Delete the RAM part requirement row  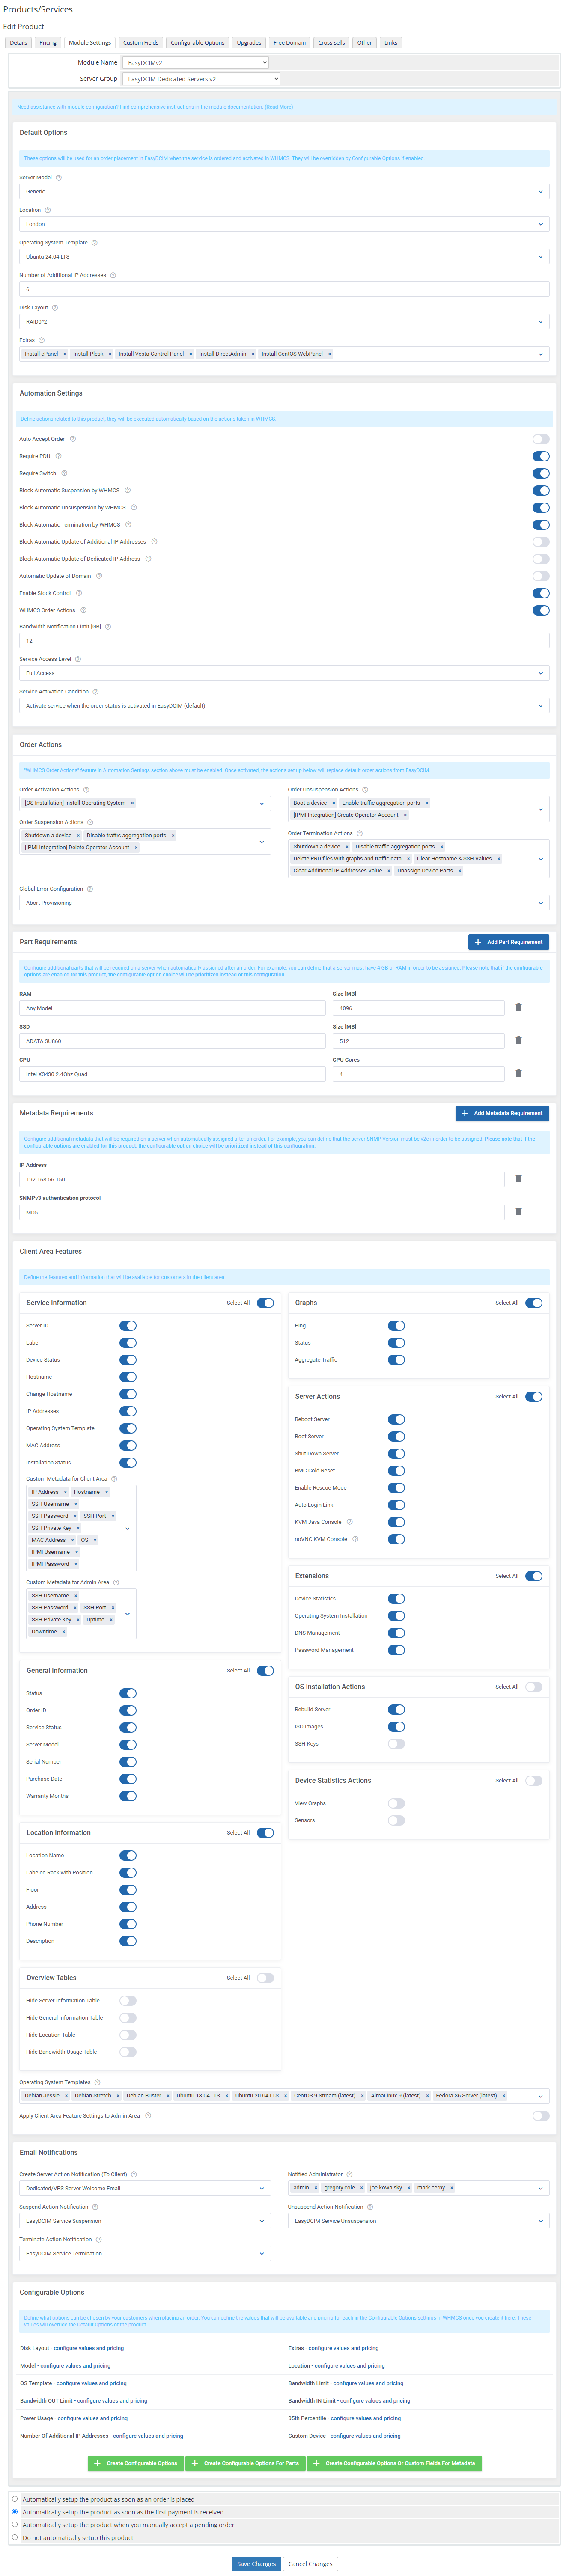[518, 1007]
